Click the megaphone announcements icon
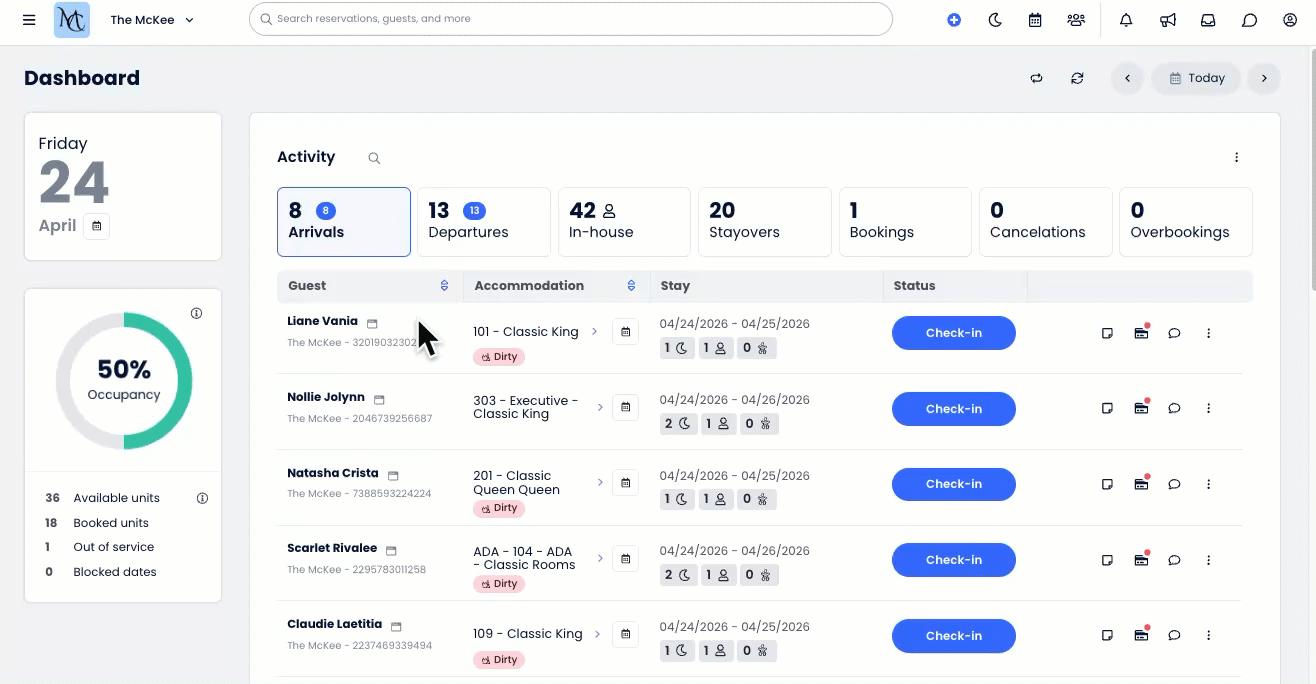 coord(1167,19)
